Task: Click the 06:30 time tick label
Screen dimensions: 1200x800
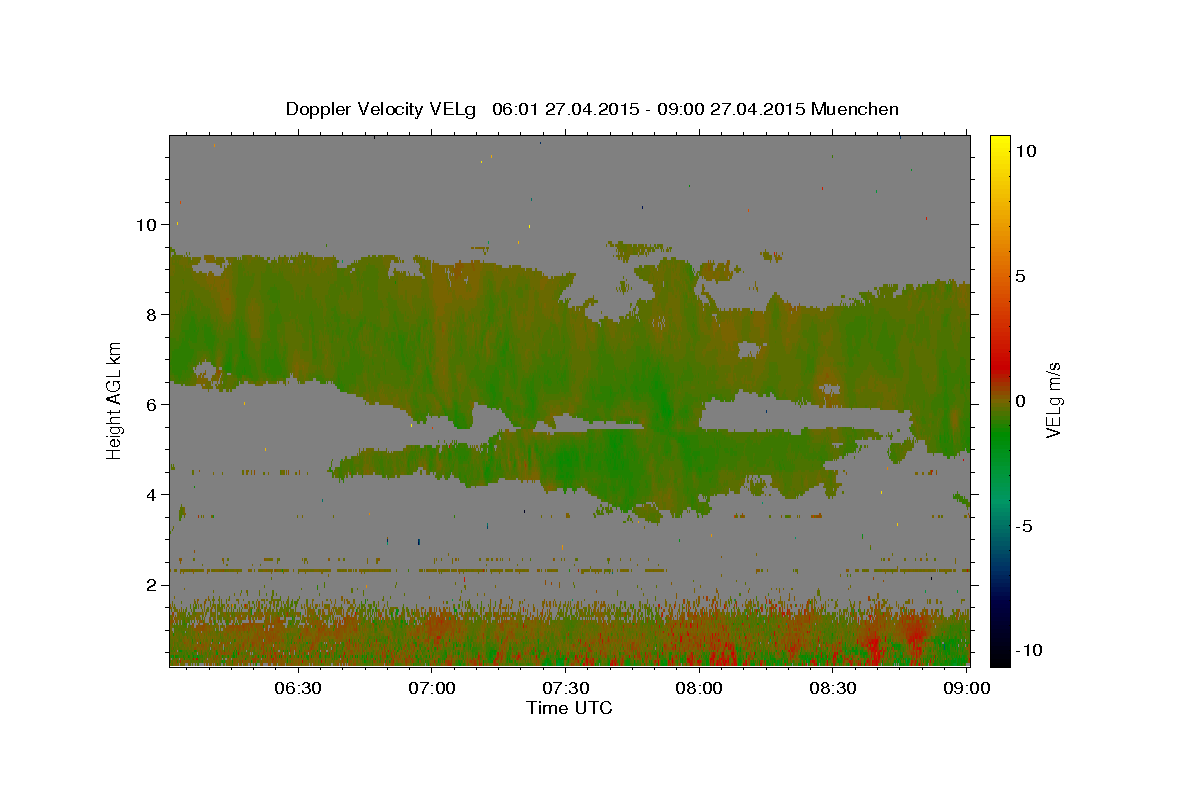Action: pyautogui.click(x=298, y=688)
